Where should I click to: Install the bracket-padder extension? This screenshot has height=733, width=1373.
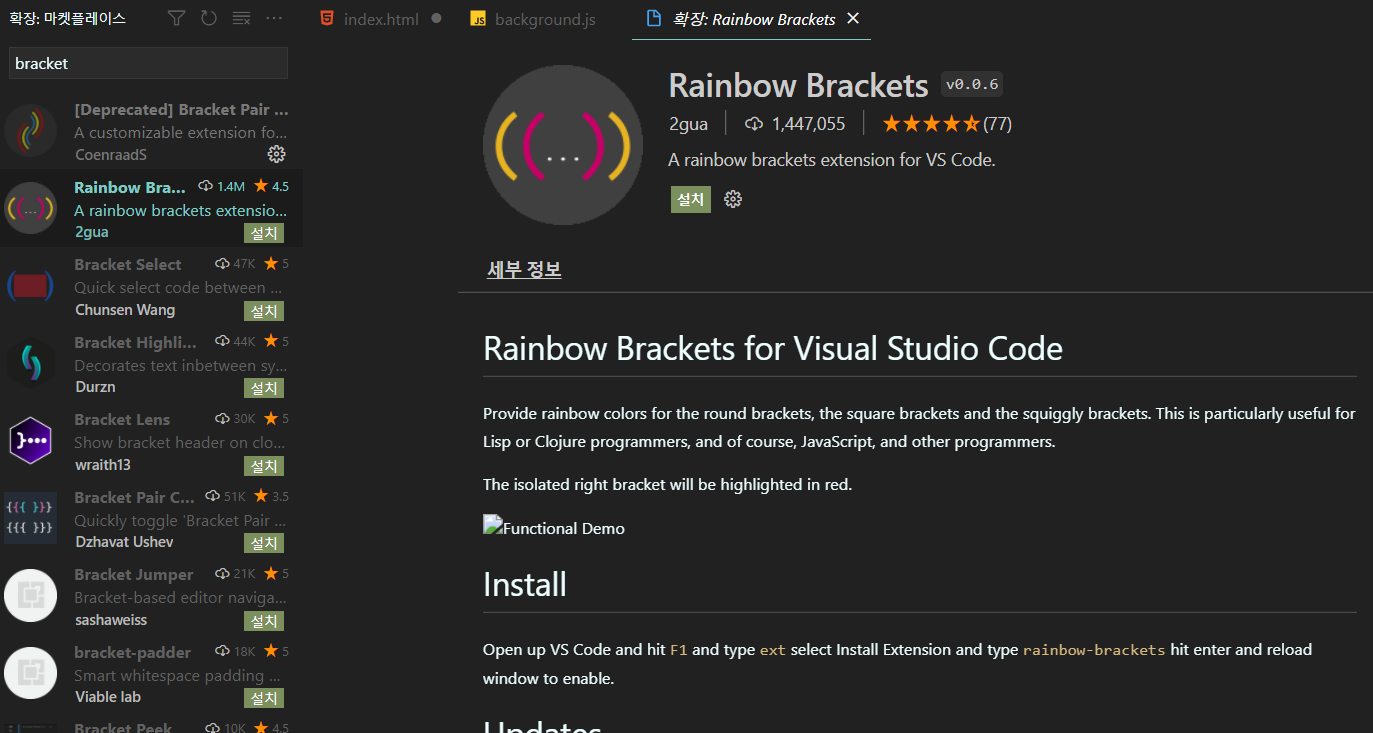[x=264, y=698]
